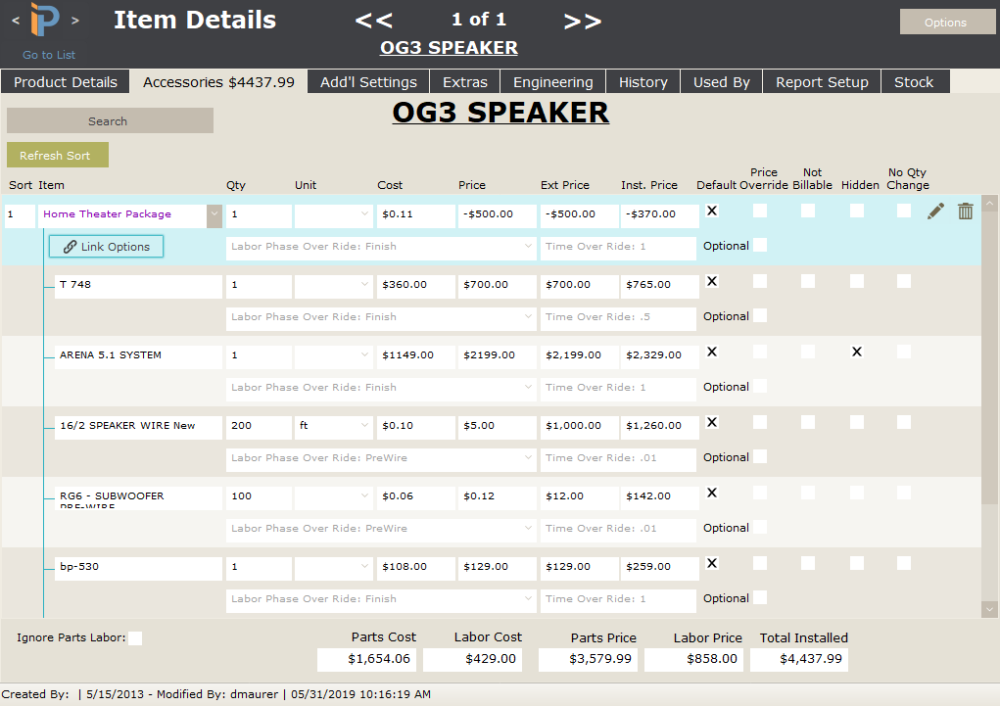Uncheck Hidden for ARENA 5.1 SYSTEM

coord(857,352)
